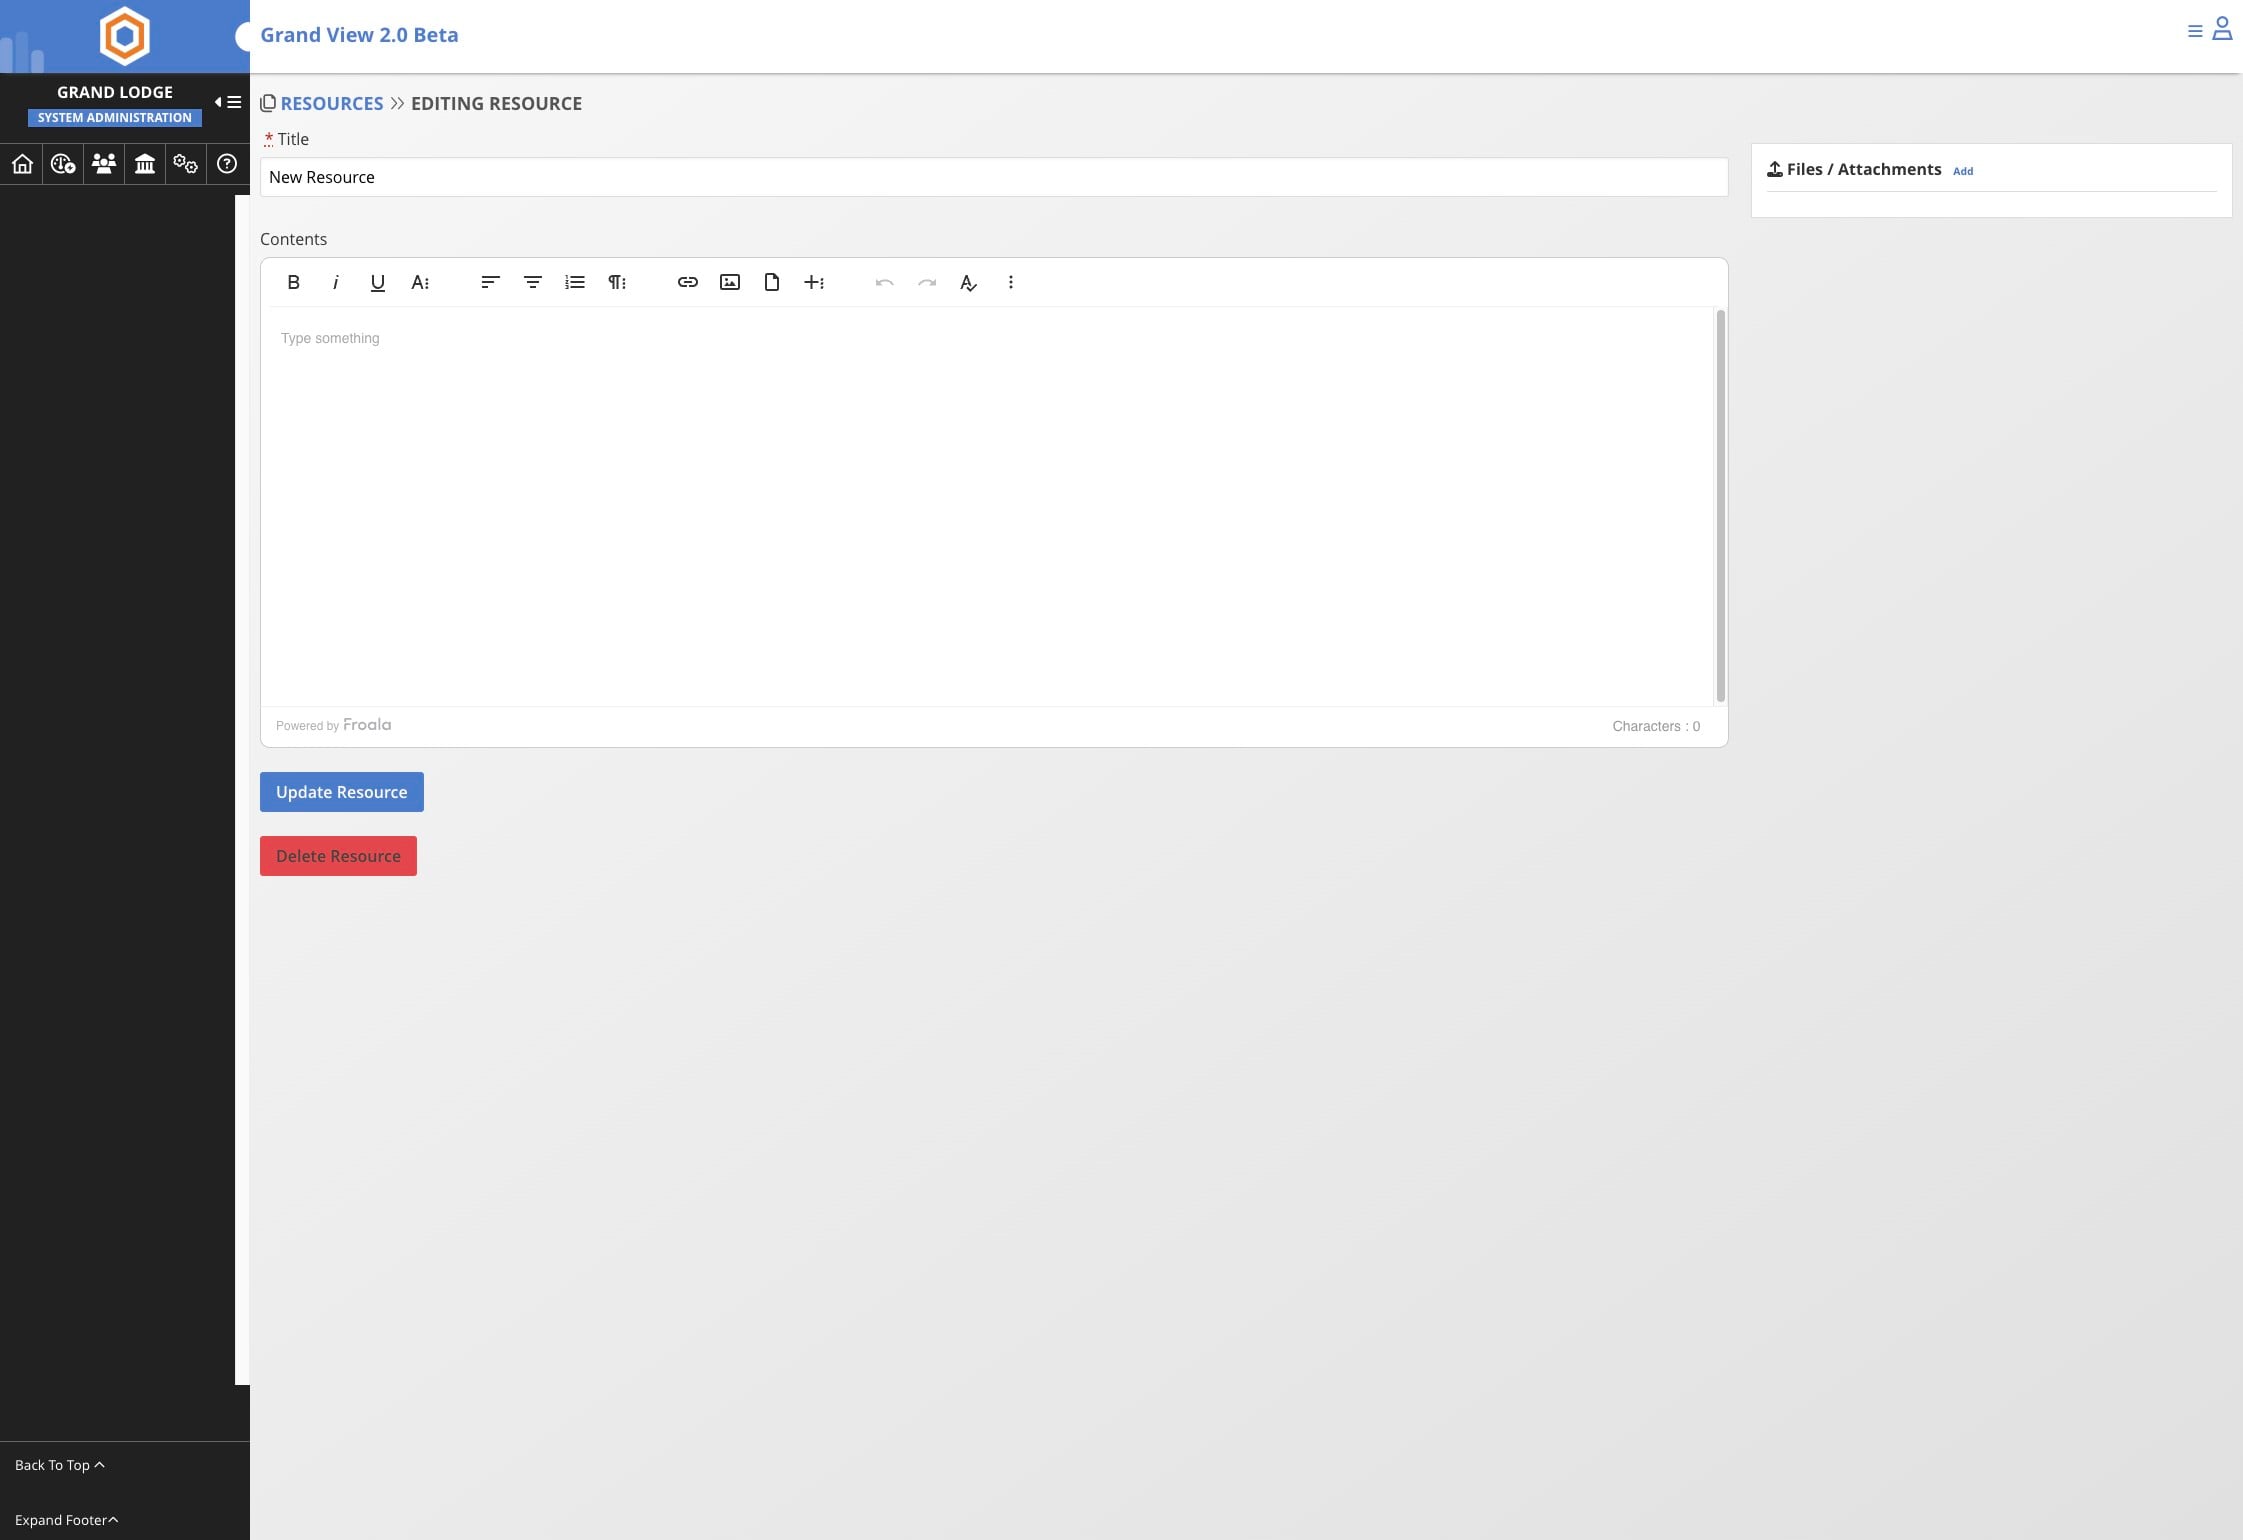
Task: Apply italic formatting
Action: 335,282
